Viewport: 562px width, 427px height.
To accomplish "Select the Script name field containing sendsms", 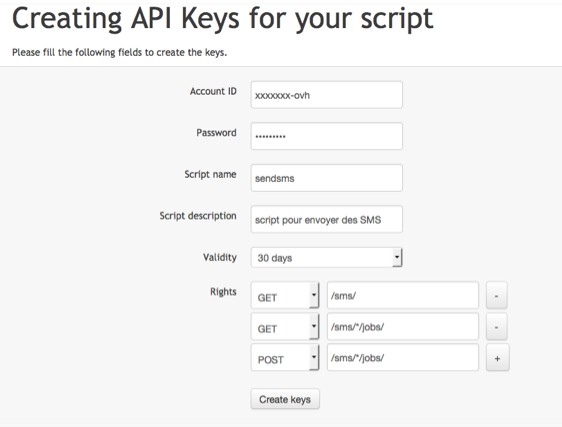I will [x=327, y=178].
